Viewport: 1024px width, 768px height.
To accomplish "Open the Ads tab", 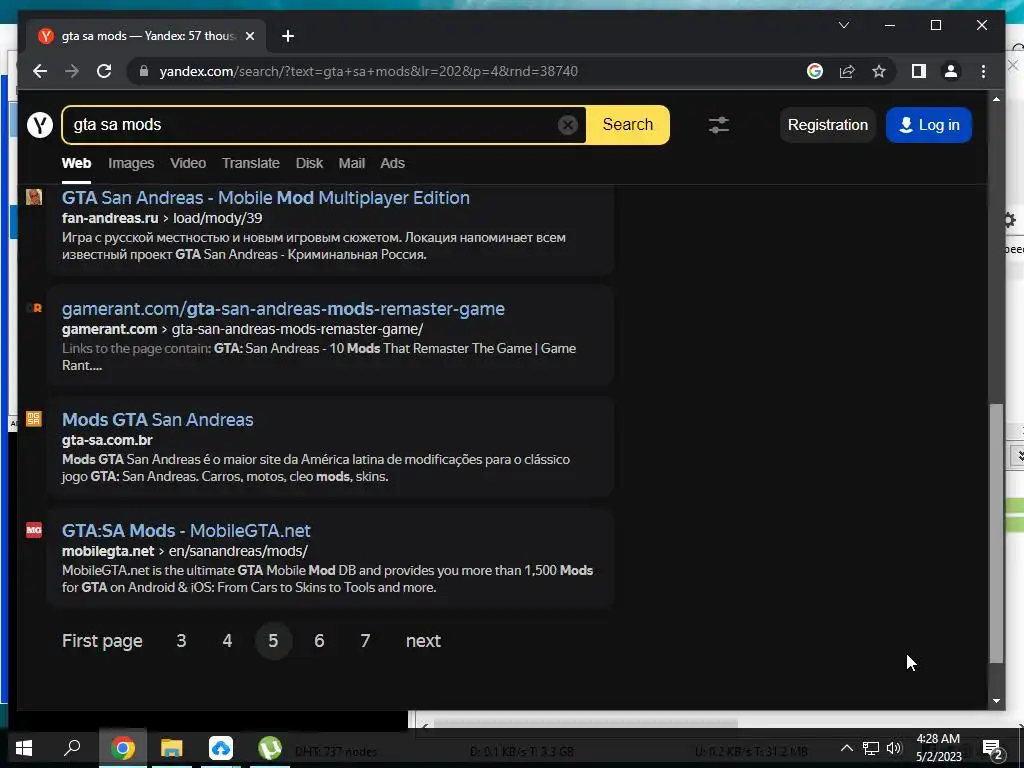I will 392,163.
